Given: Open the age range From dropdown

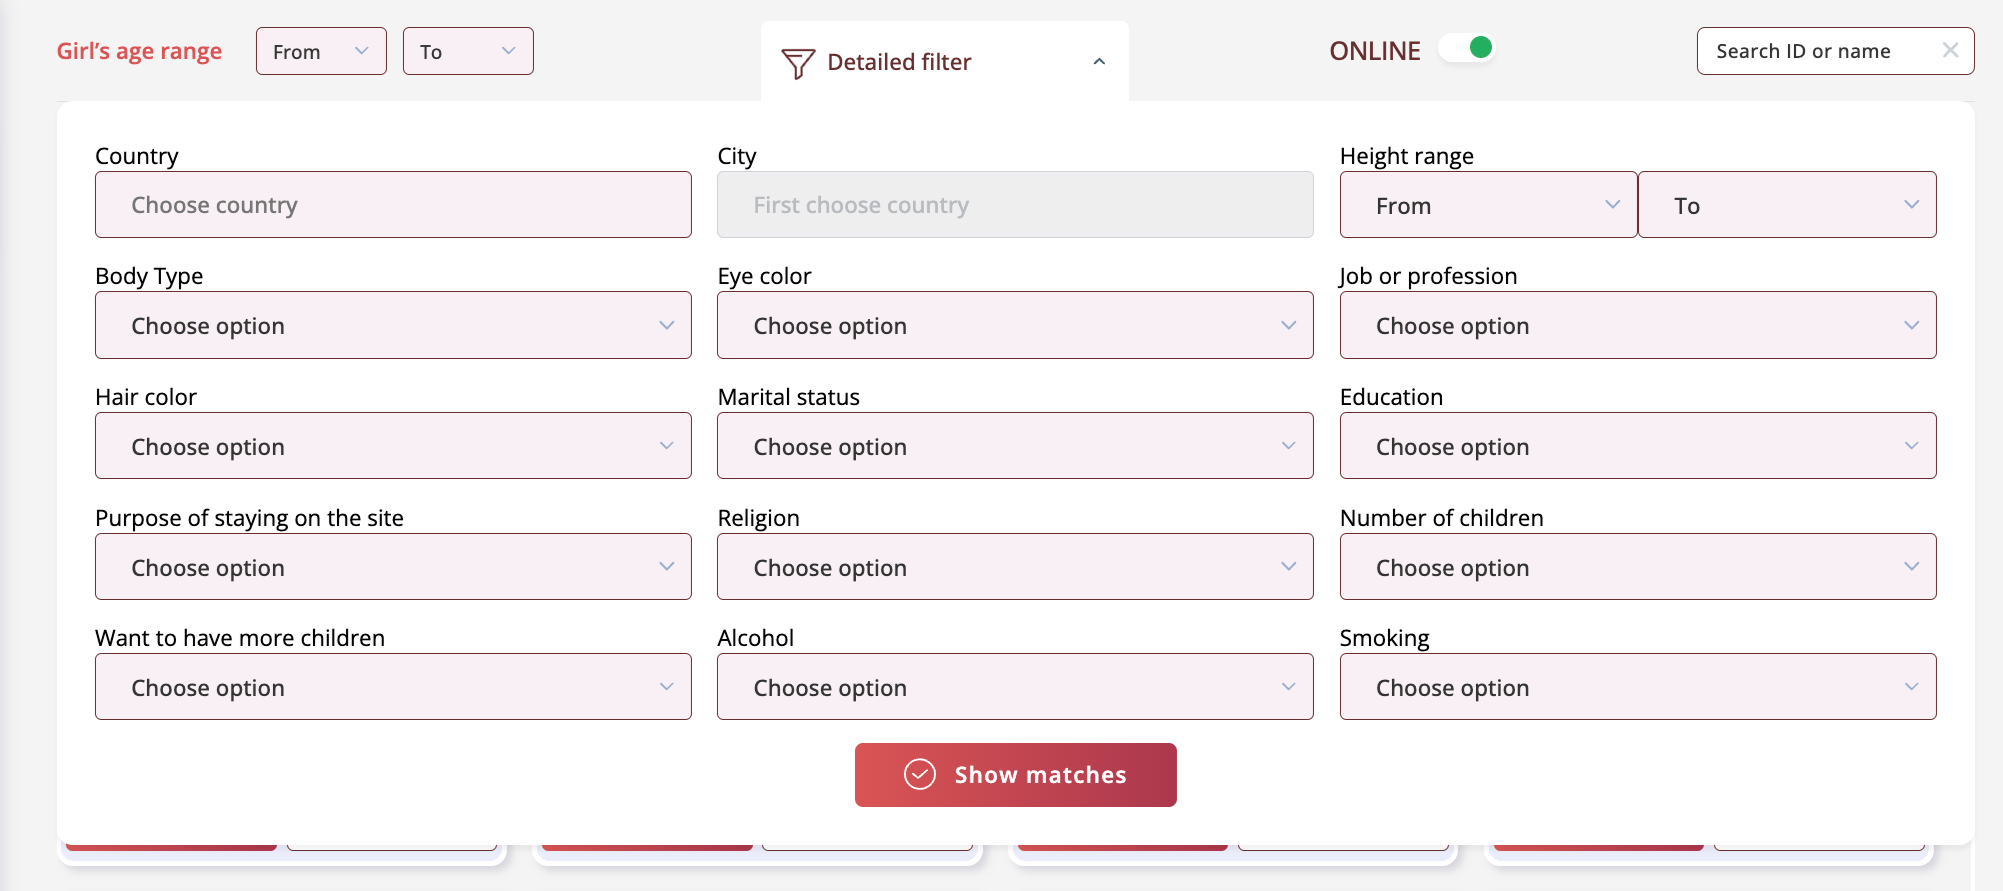Looking at the screenshot, I should [321, 51].
